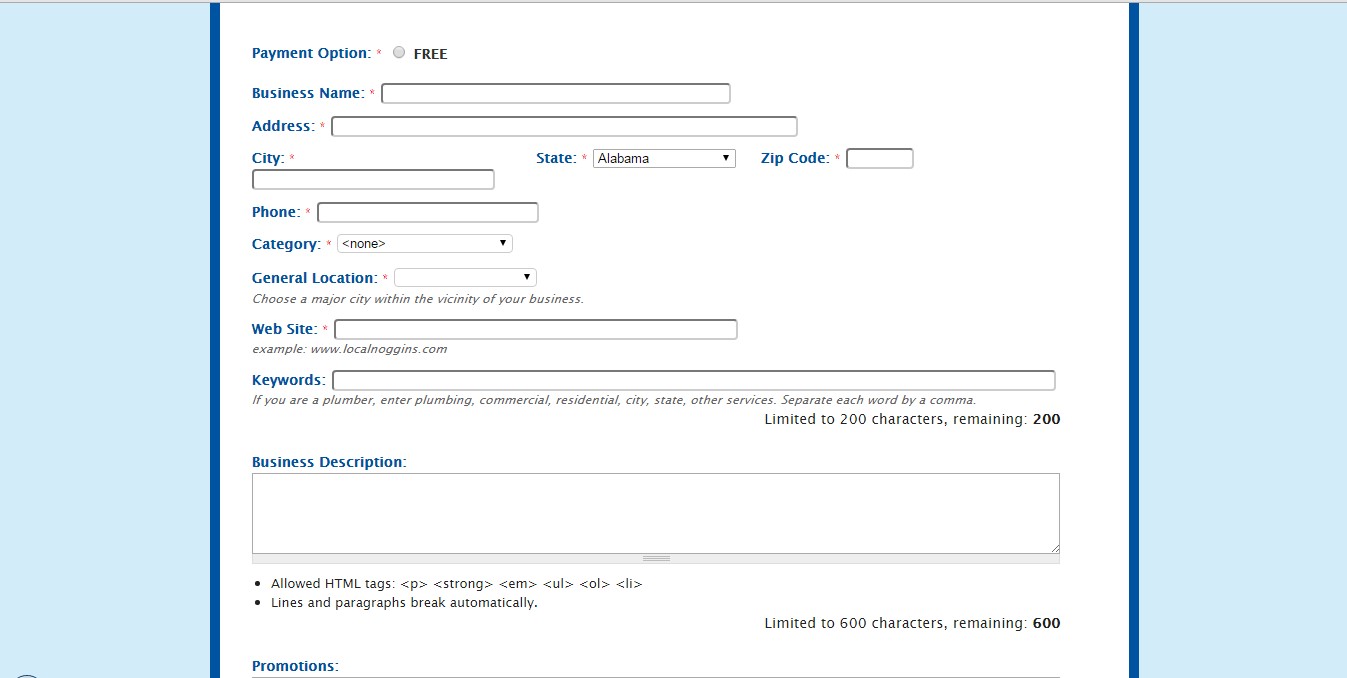Click the Web Site label

[284, 329]
